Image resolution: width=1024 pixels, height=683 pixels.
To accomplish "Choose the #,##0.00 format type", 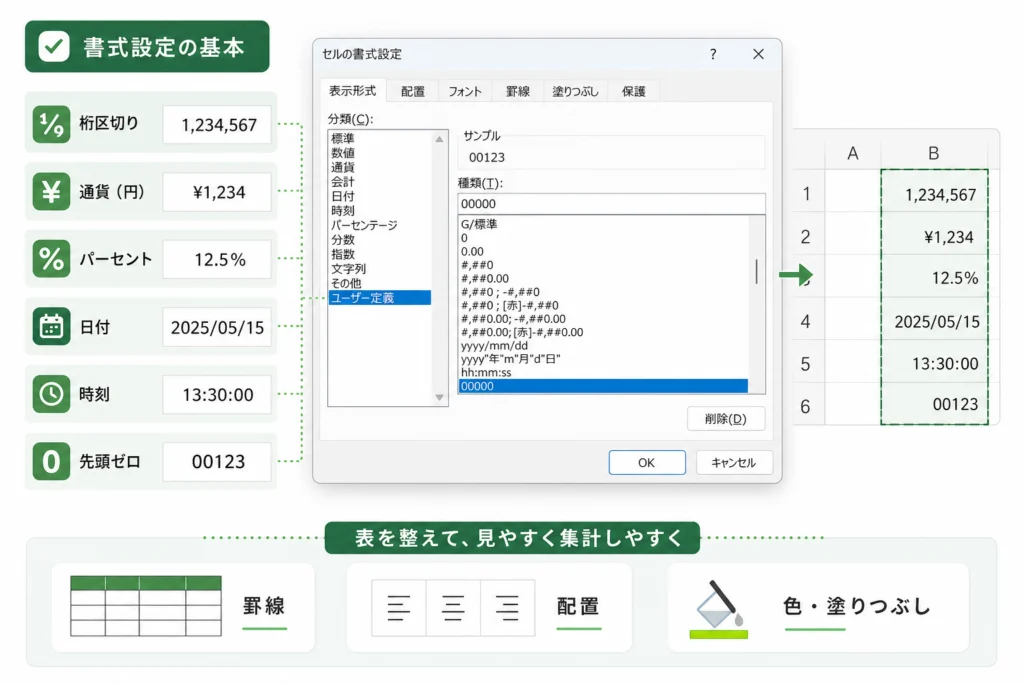I will point(603,278).
